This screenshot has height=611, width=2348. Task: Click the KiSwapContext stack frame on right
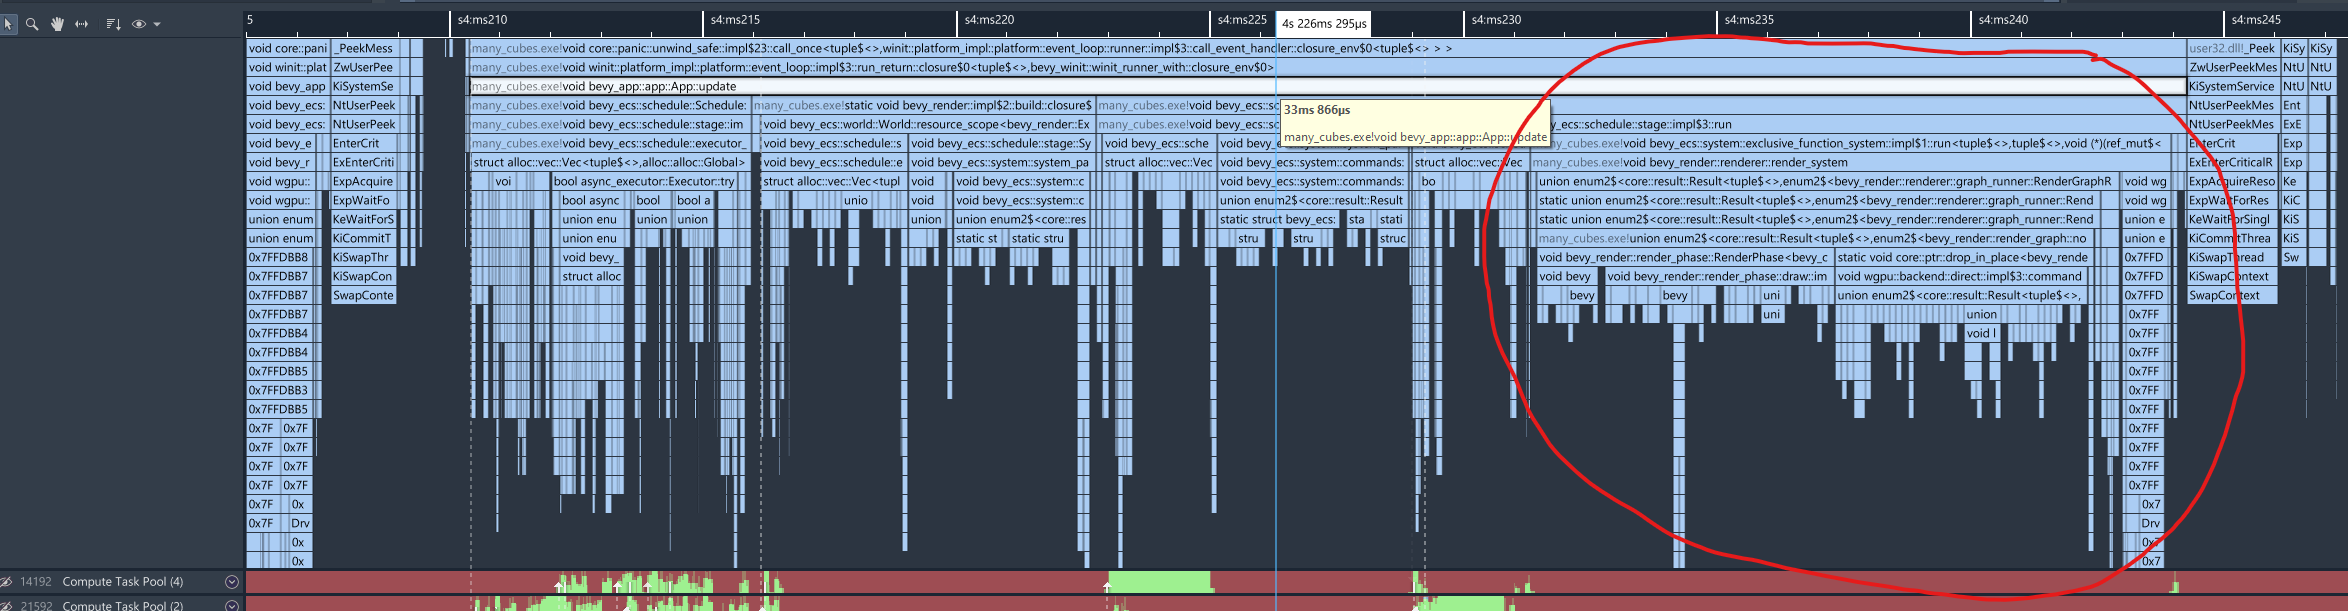(x=2230, y=277)
